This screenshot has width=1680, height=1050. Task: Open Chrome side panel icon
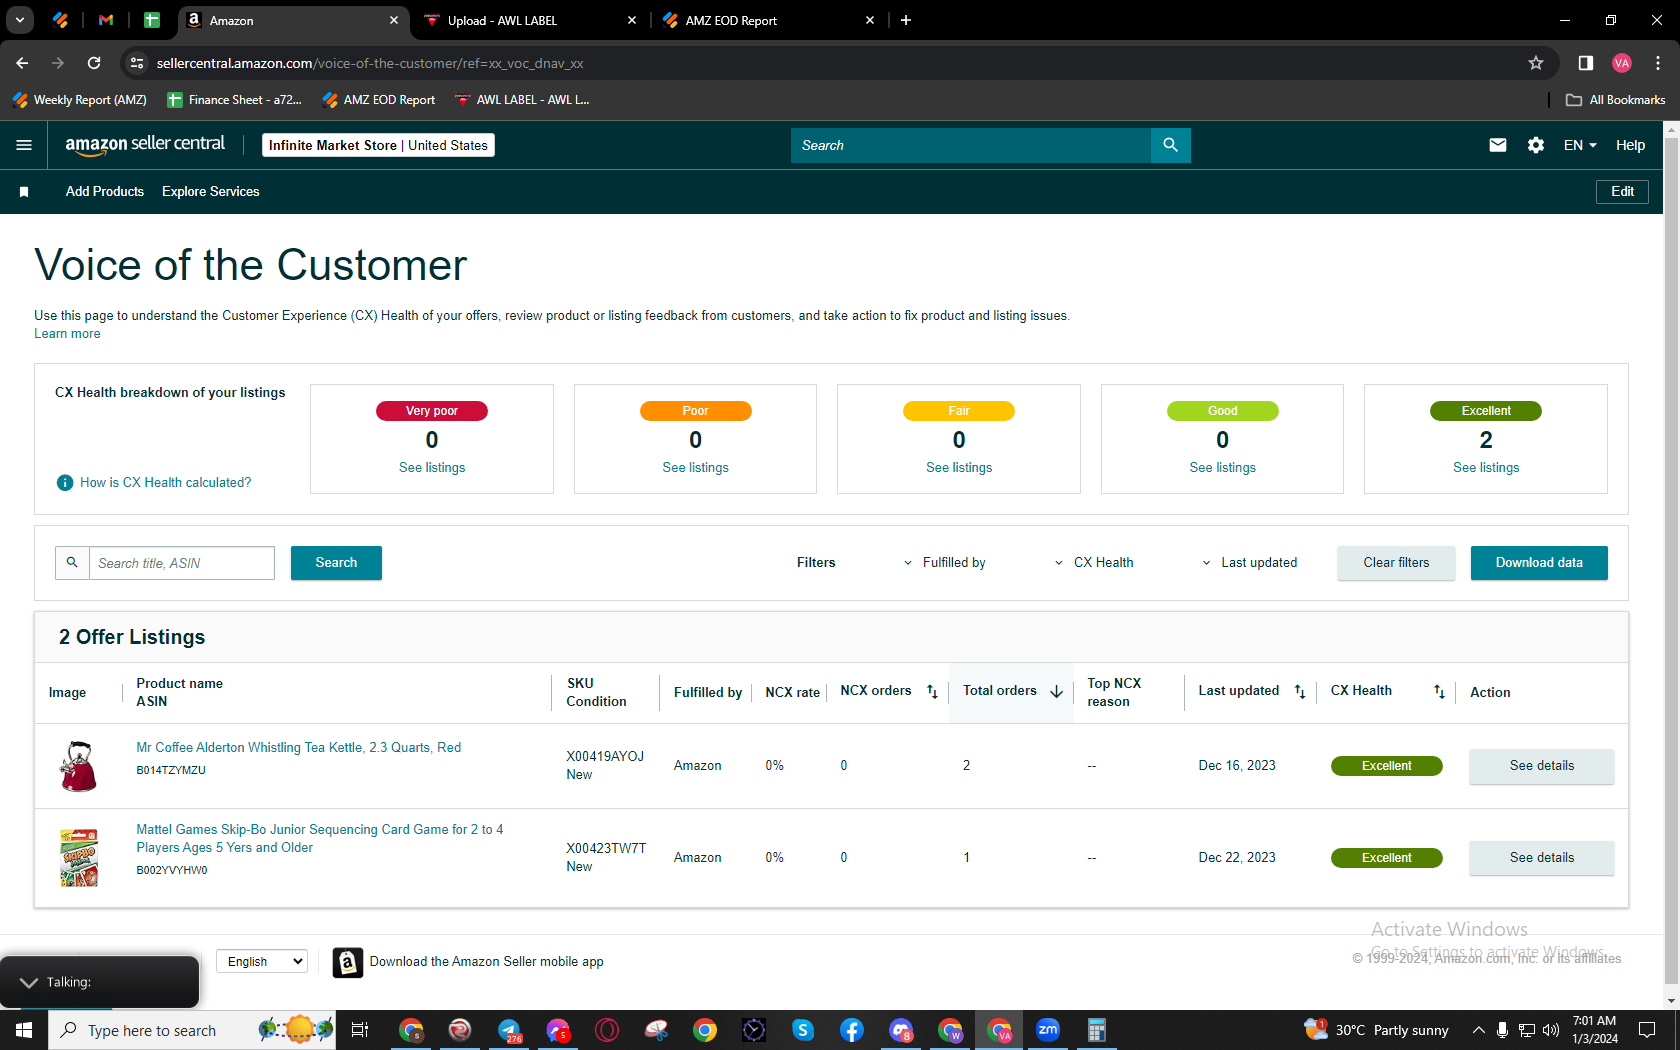(x=1585, y=63)
